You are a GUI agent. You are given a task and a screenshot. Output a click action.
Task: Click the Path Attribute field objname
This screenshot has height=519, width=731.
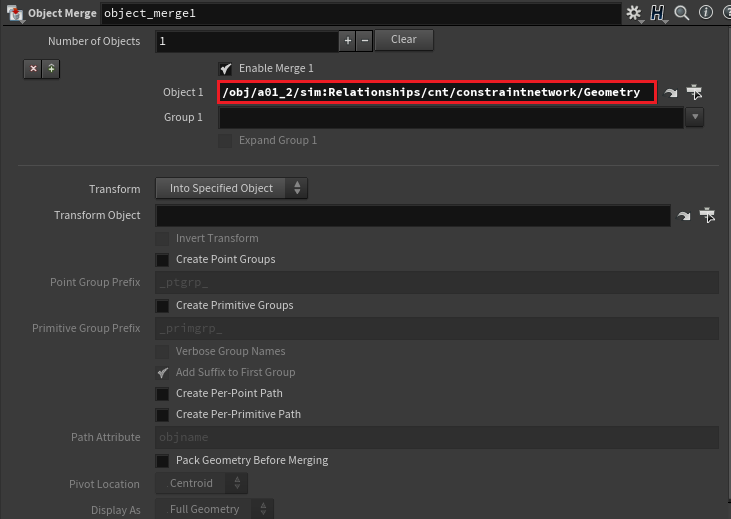coord(437,437)
